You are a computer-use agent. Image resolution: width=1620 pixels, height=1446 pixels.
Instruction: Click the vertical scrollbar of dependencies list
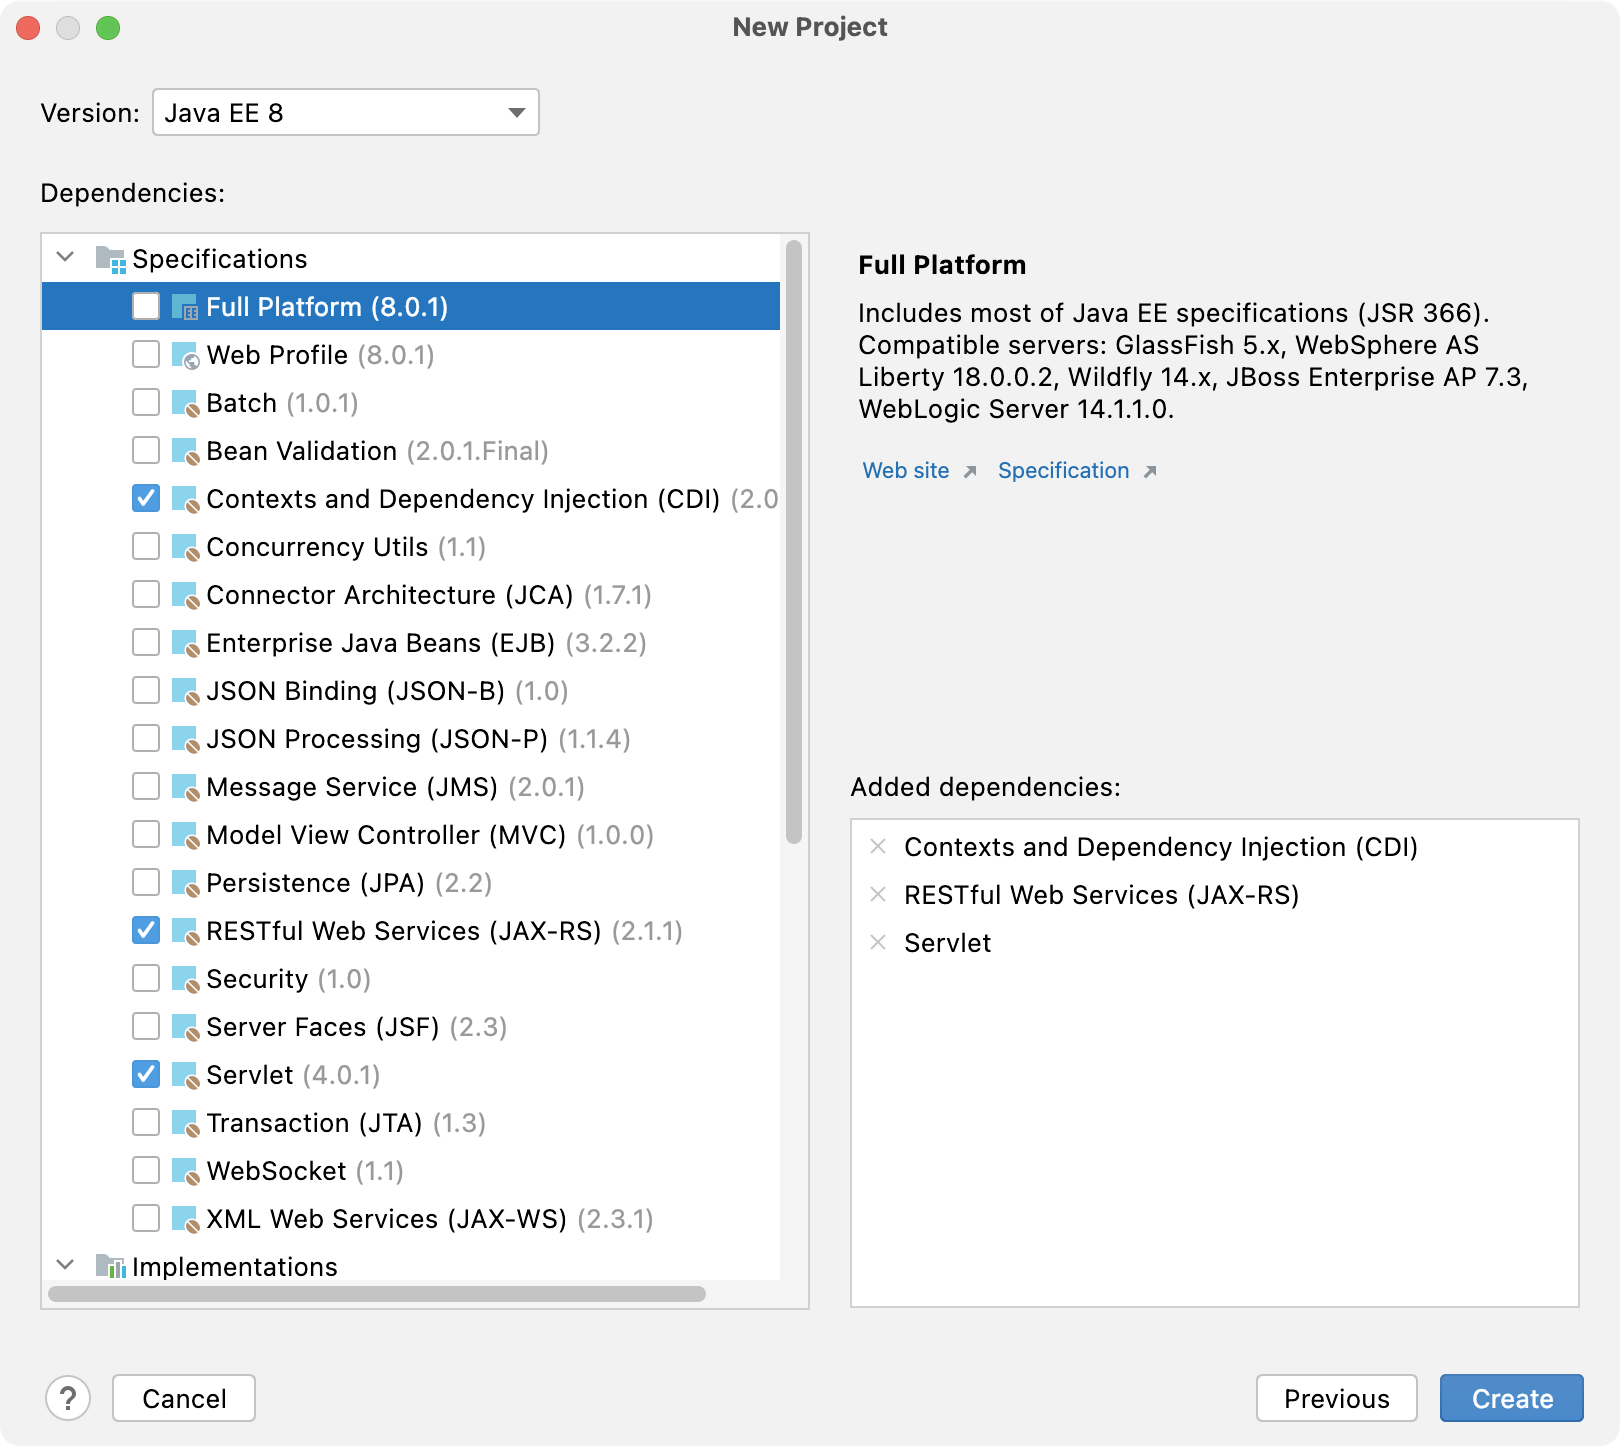[794, 542]
